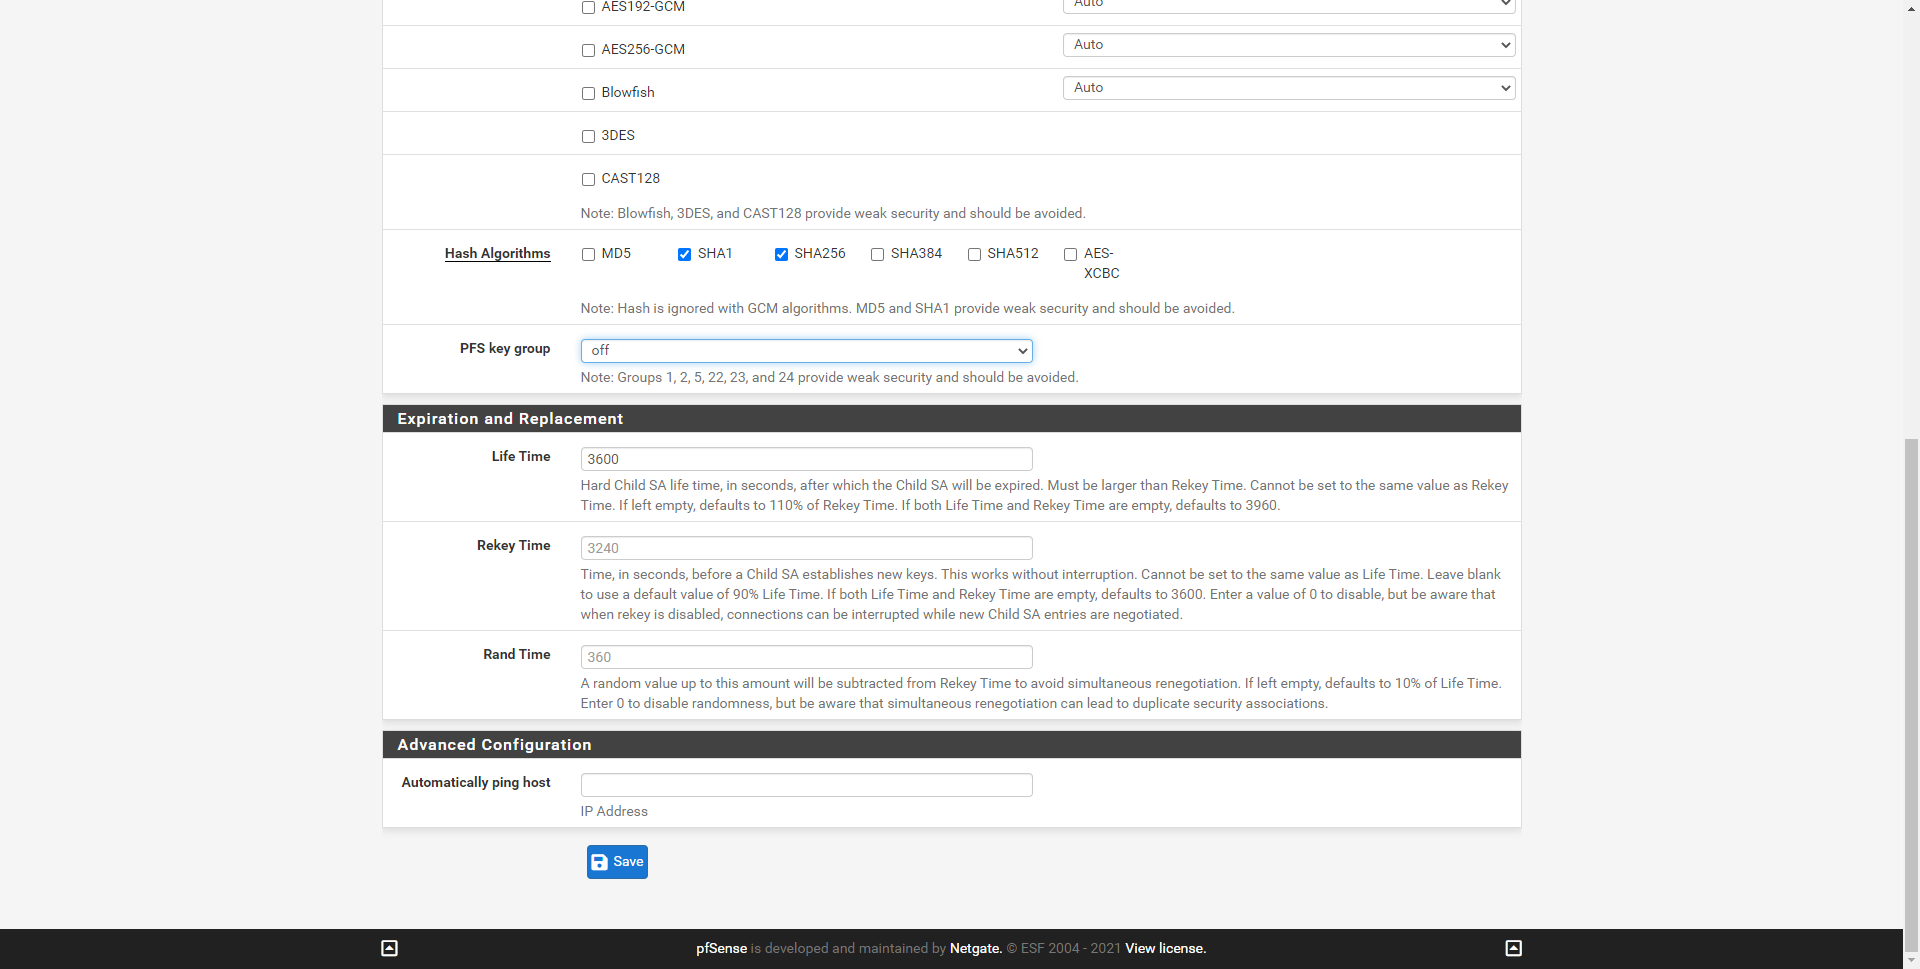1920x969 pixels.
Task: Open the View license link
Action: coord(1165,949)
